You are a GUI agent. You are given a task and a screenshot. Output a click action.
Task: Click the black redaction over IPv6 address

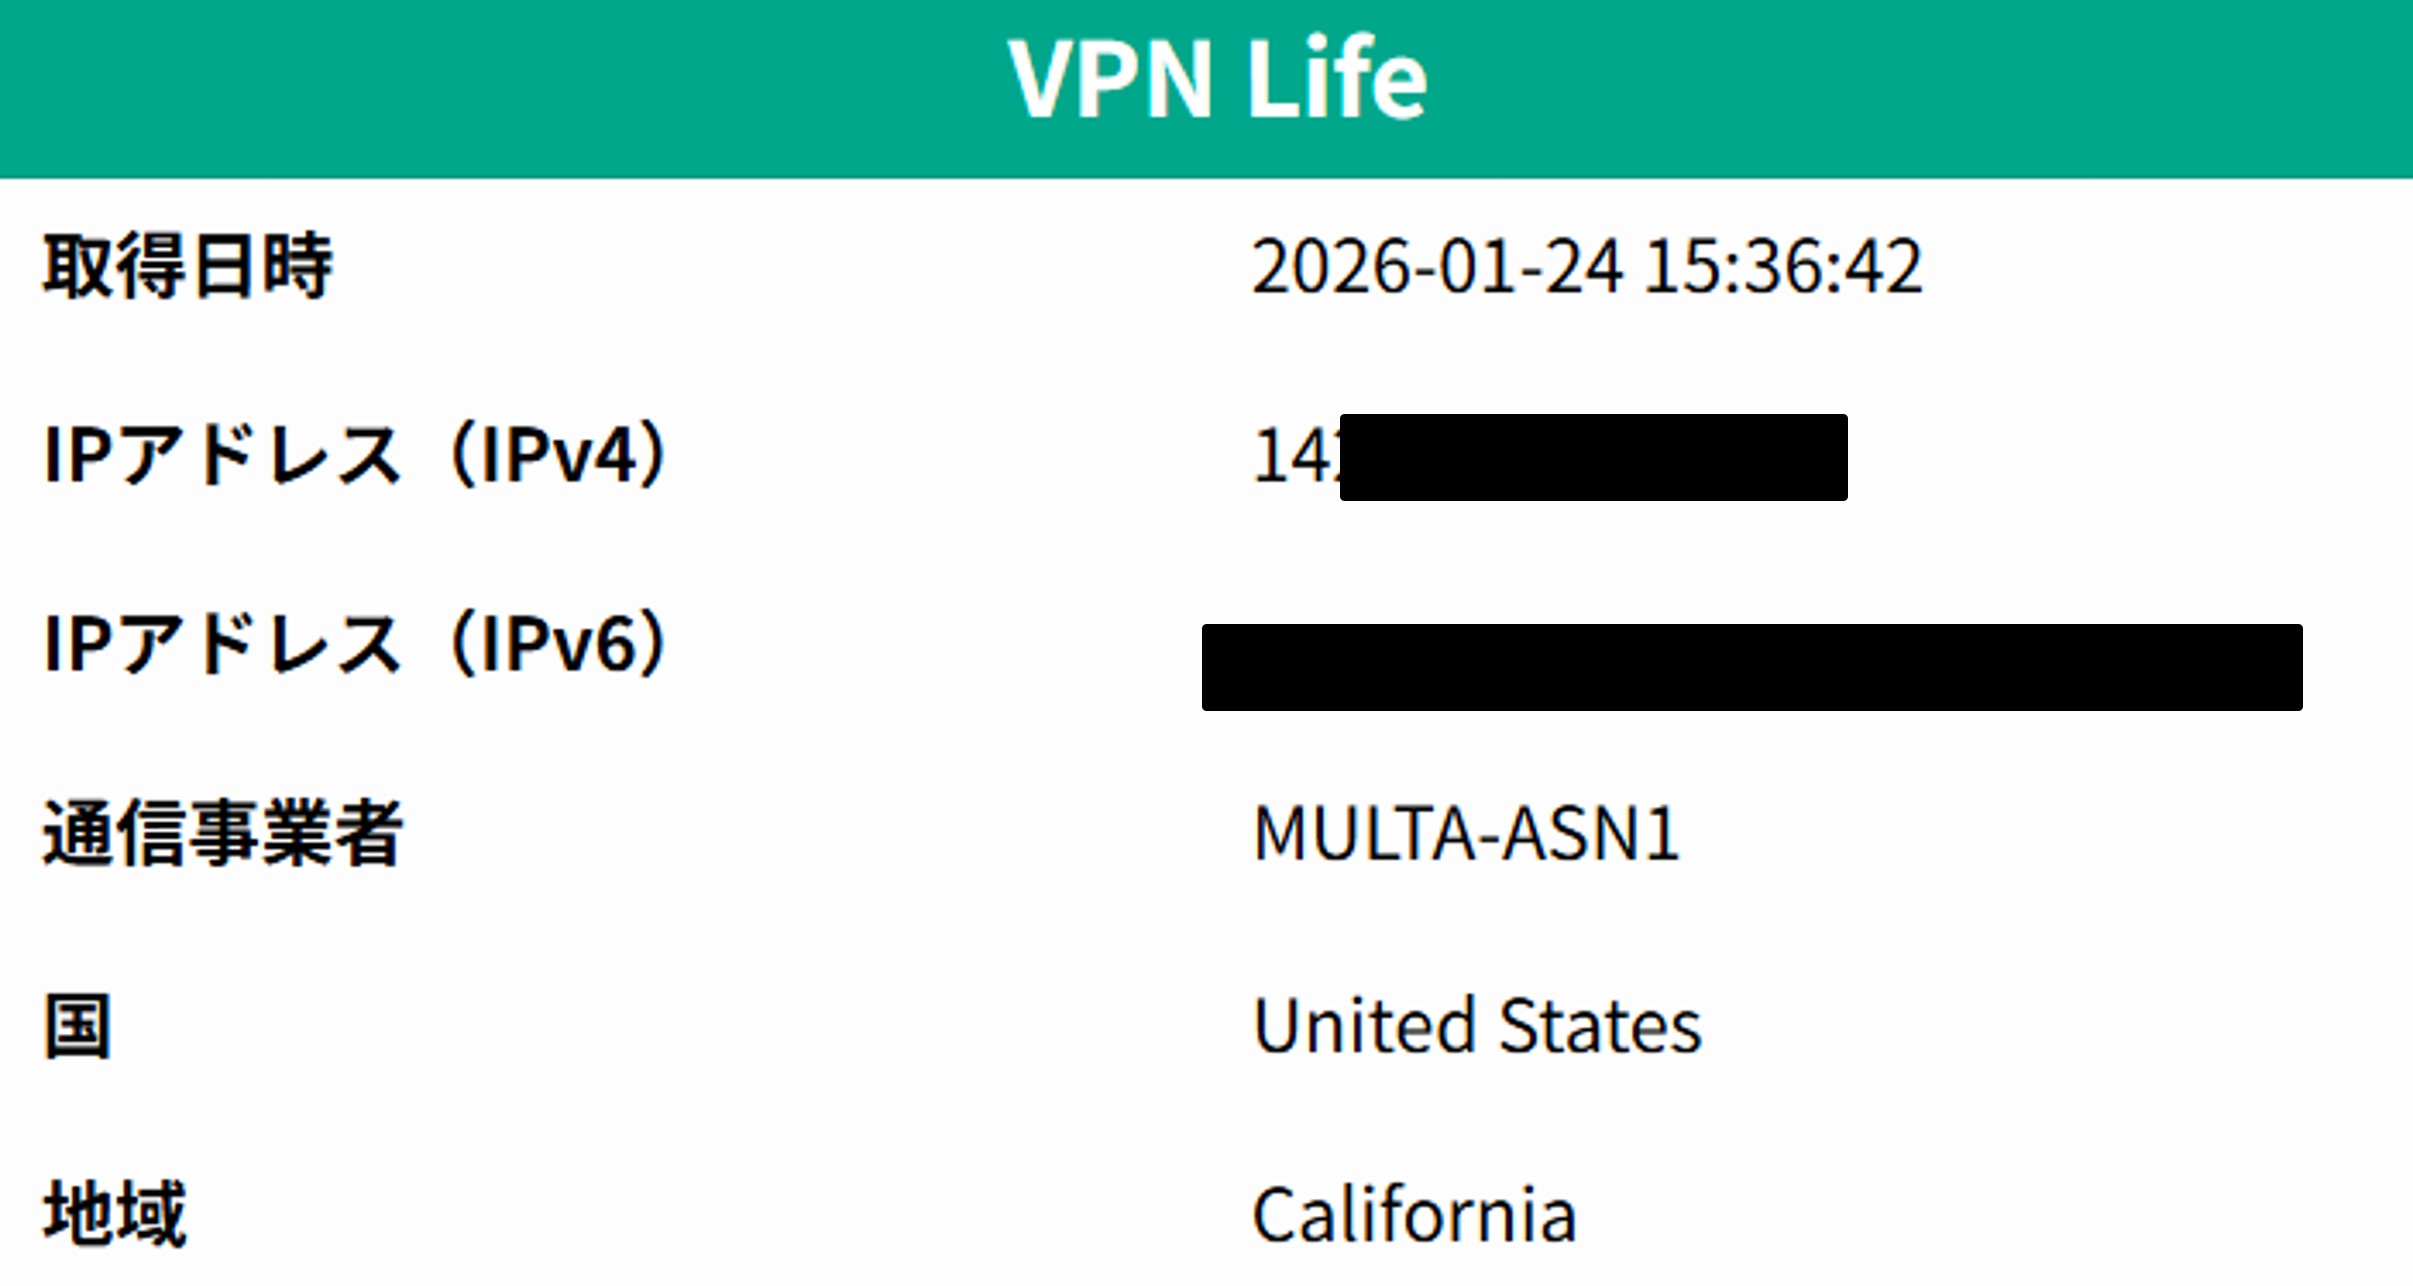(x=1752, y=667)
